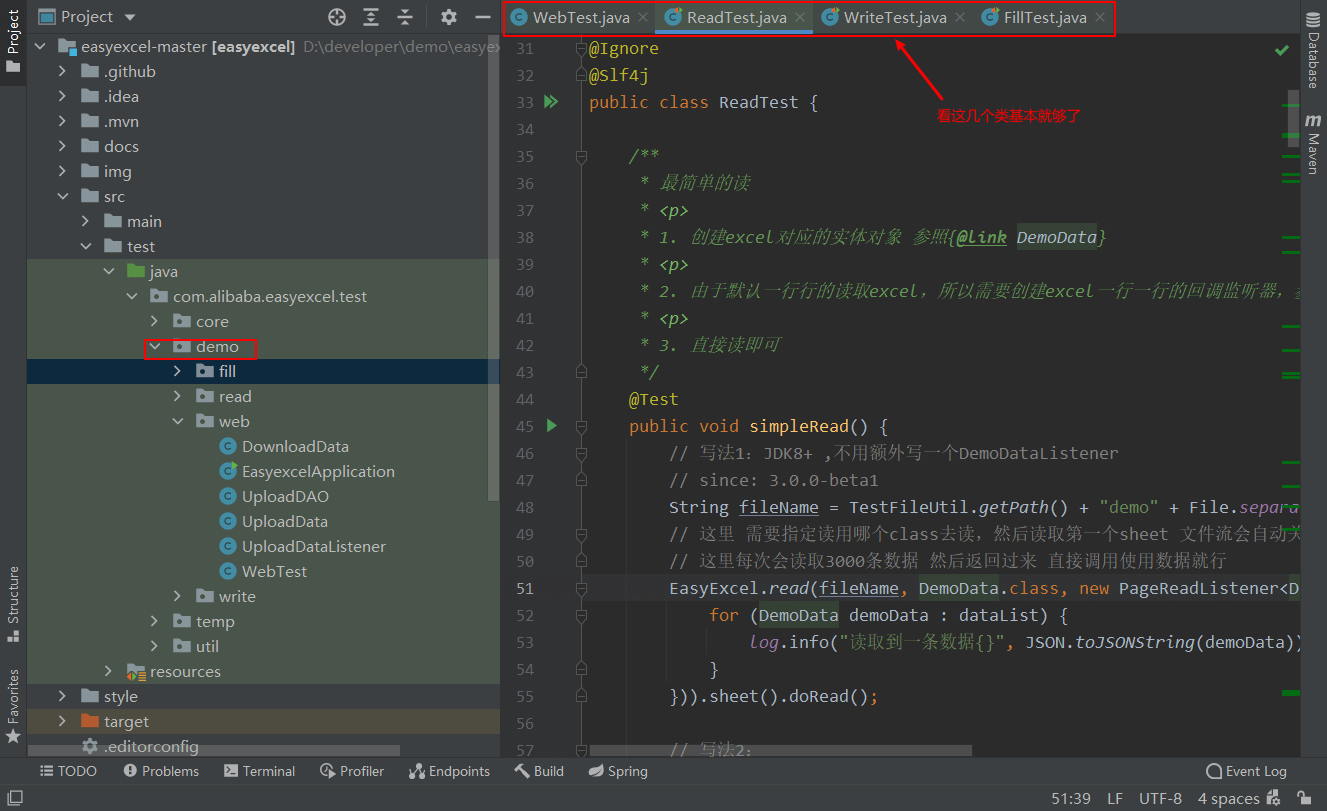Screen dimensions: 1327x811
Task: Open the Event Log
Action: pos(1246,771)
